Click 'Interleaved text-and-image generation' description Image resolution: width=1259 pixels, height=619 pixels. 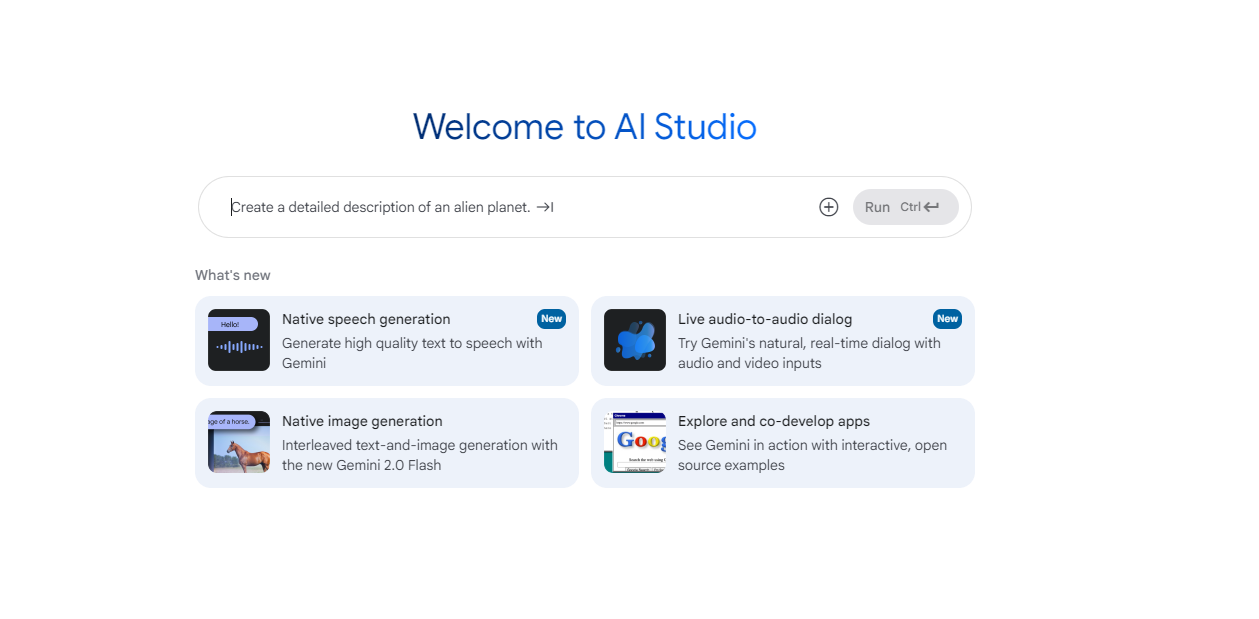click(x=420, y=455)
